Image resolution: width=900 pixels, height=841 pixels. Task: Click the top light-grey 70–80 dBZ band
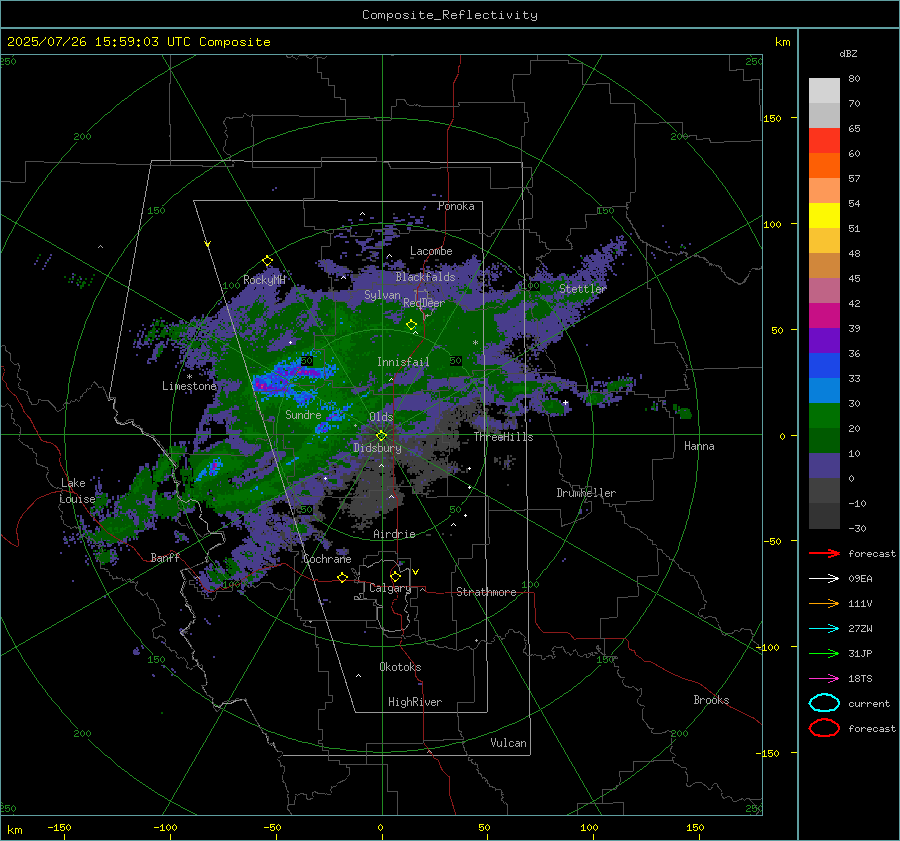coord(824,91)
